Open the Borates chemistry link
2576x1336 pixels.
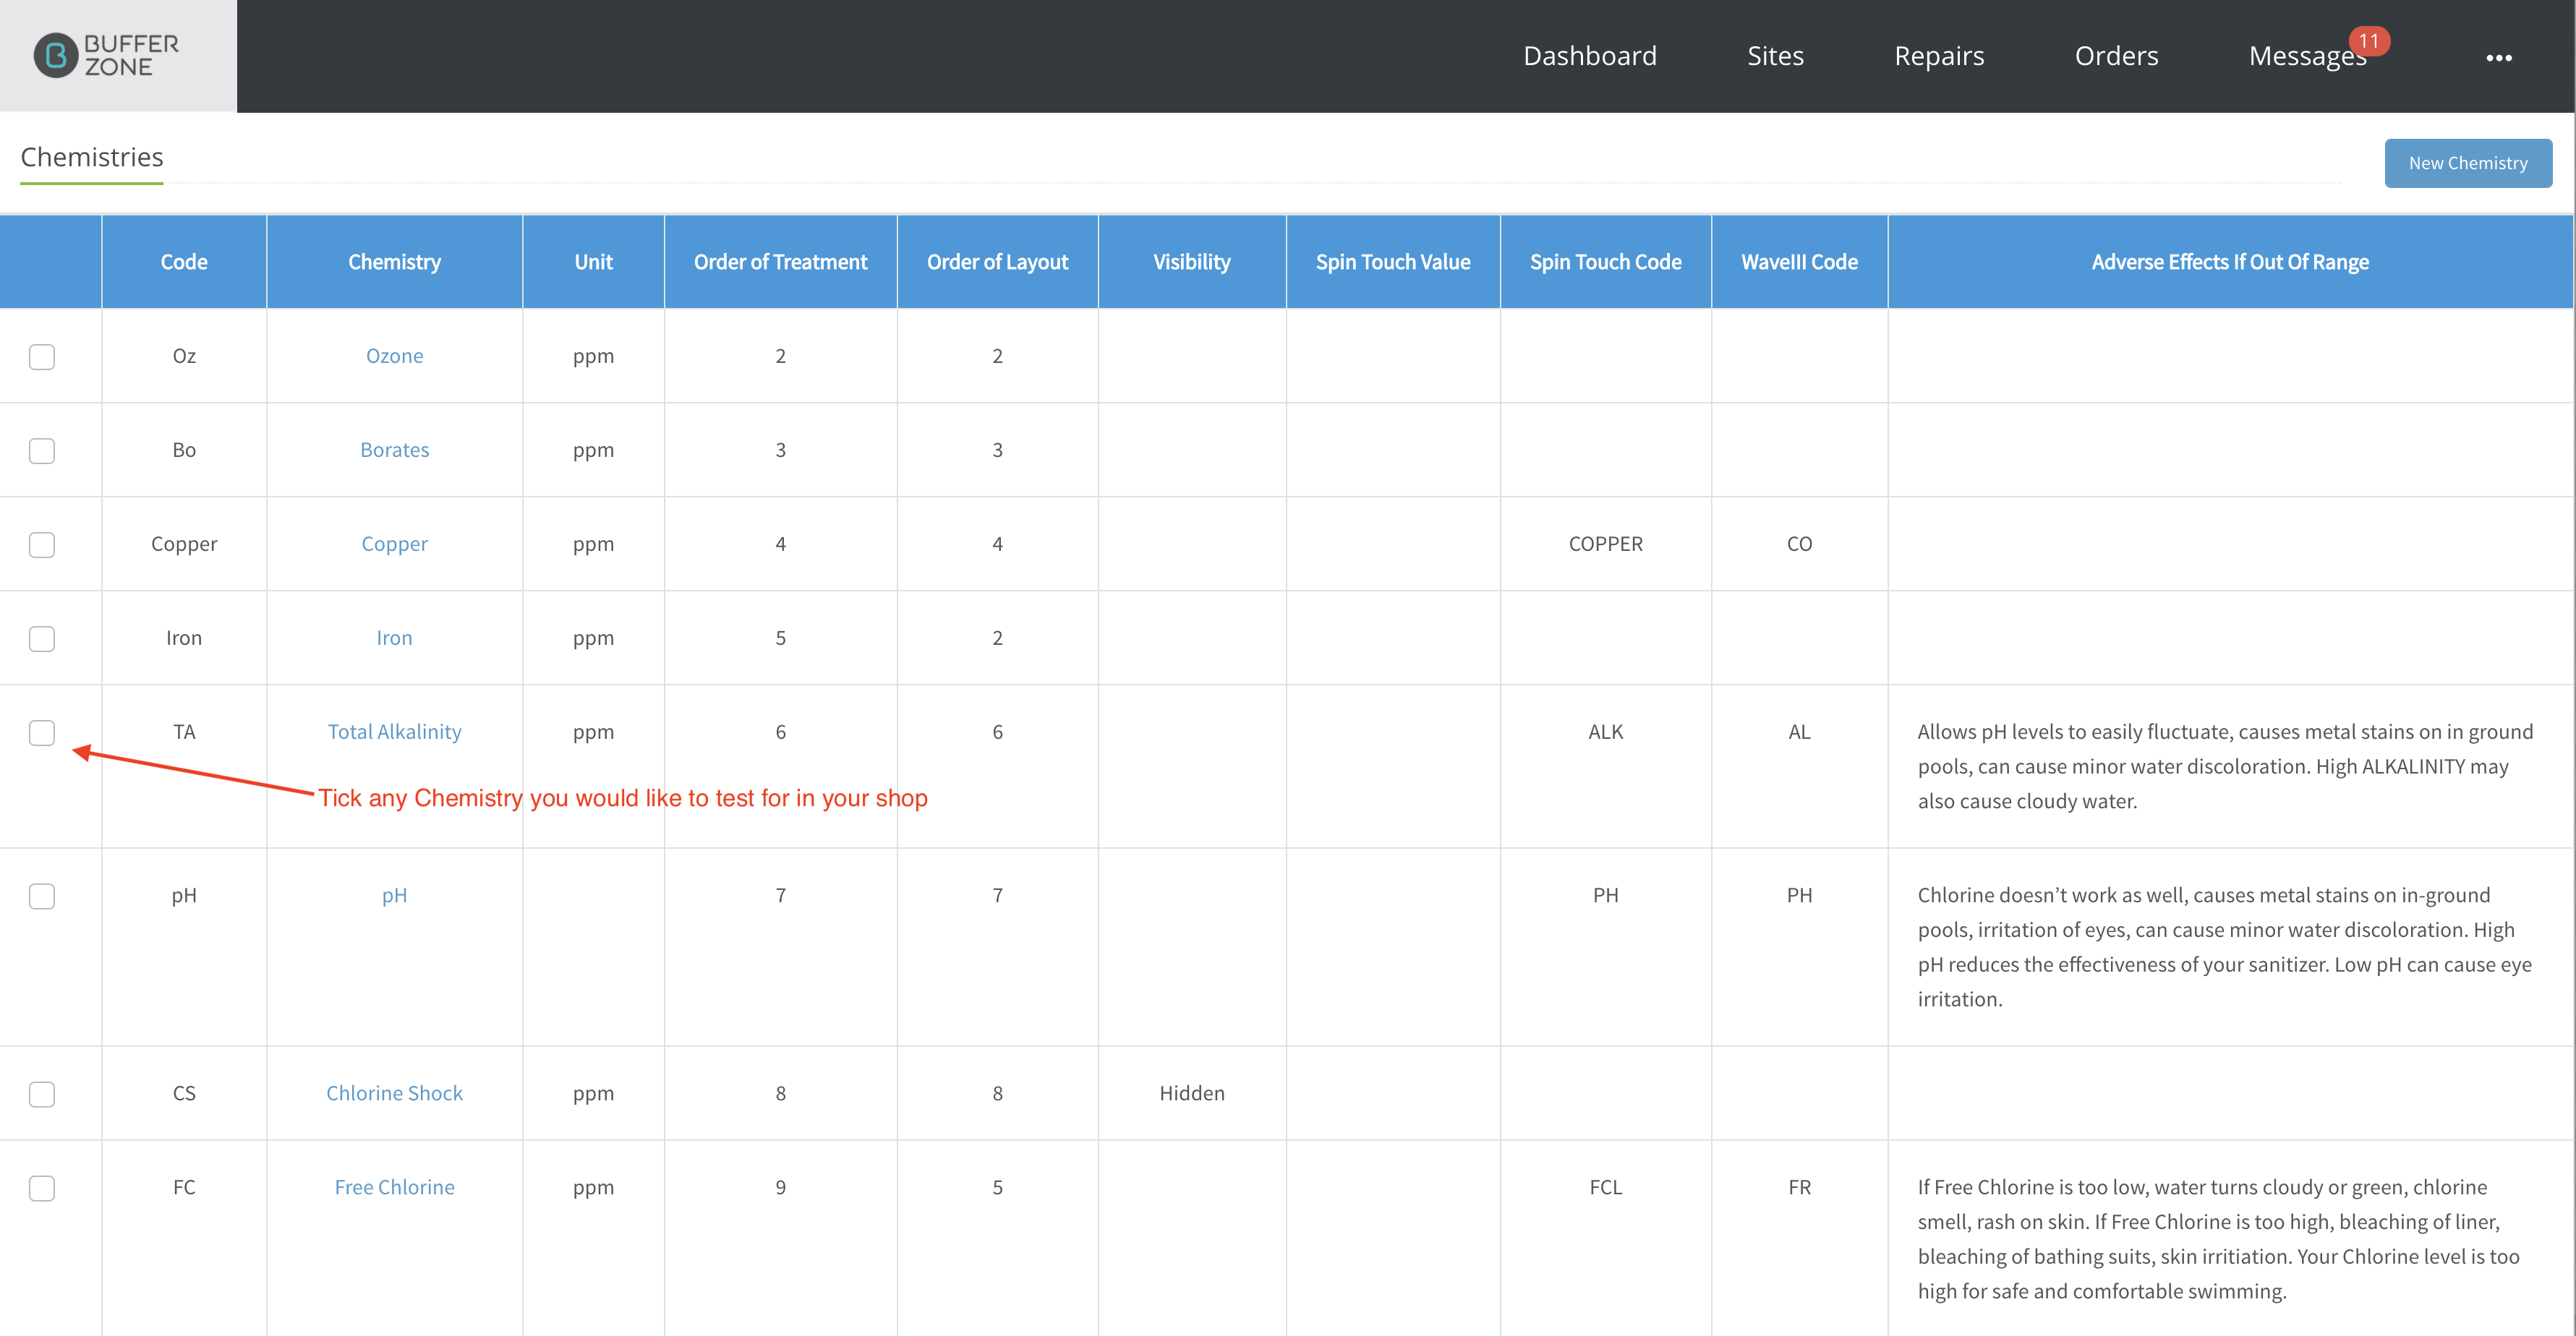coord(394,450)
